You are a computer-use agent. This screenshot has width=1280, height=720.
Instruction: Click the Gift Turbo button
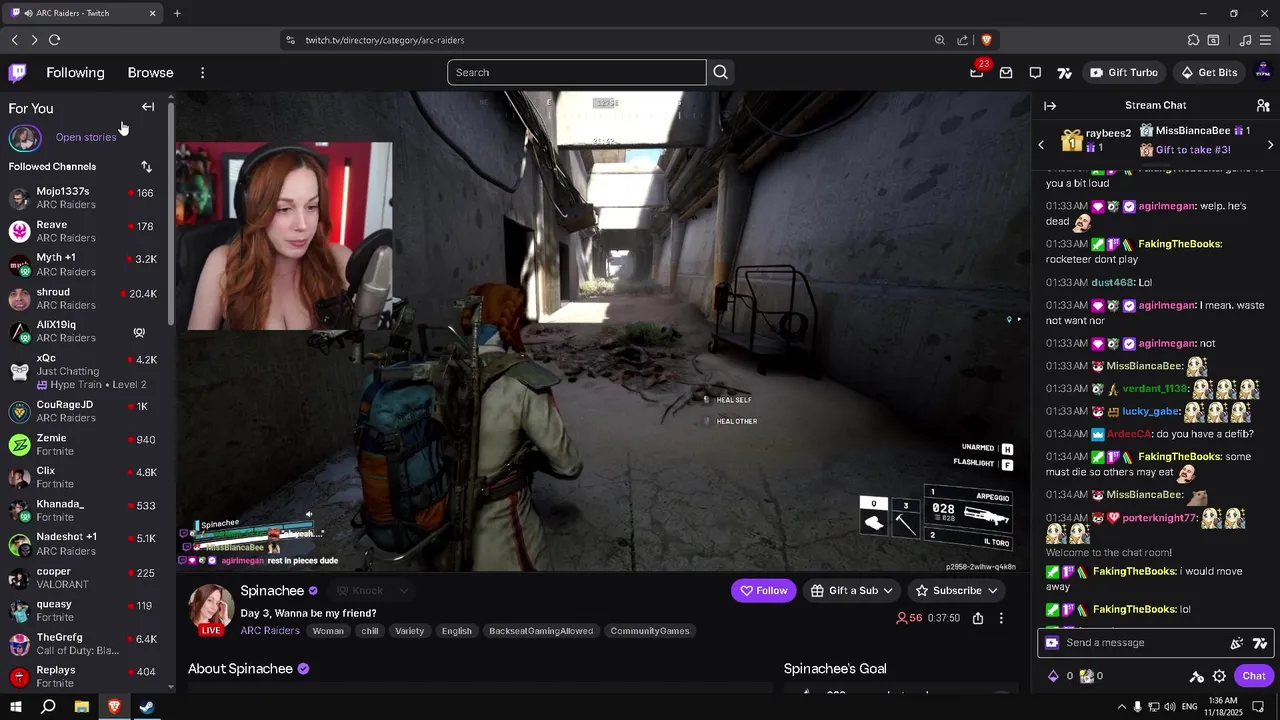[1124, 72]
